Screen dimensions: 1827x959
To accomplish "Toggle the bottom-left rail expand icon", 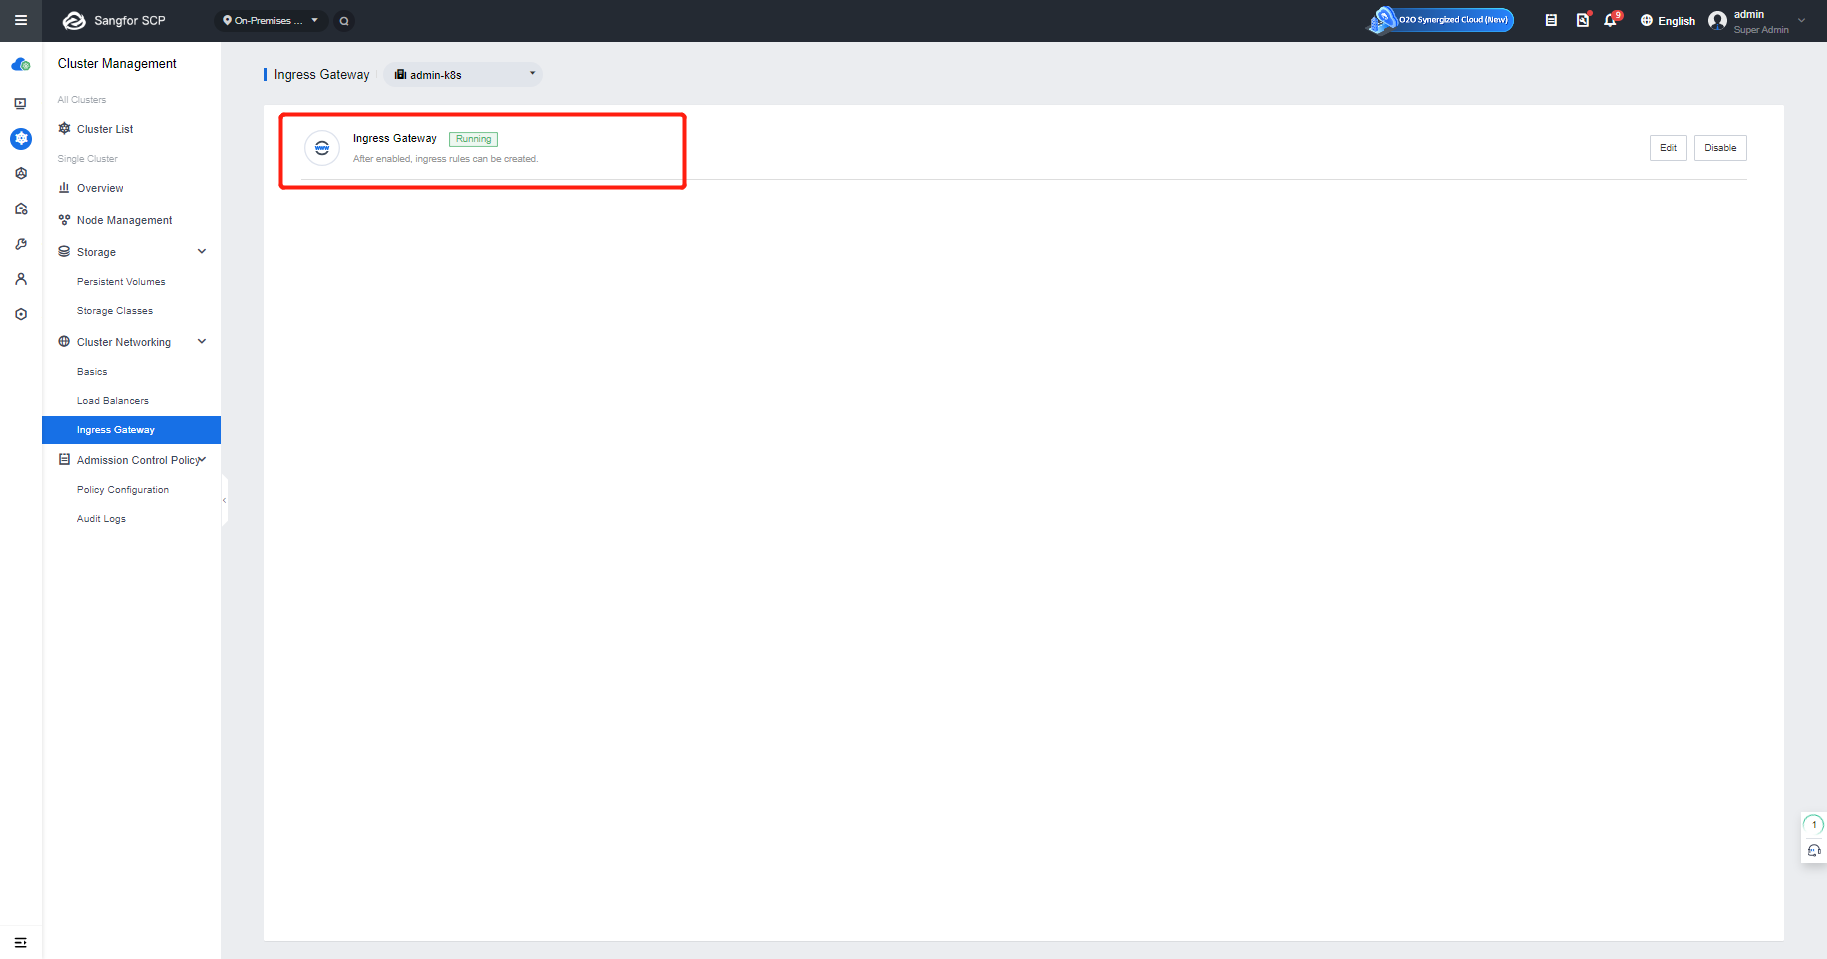I will pyautogui.click(x=20, y=943).
